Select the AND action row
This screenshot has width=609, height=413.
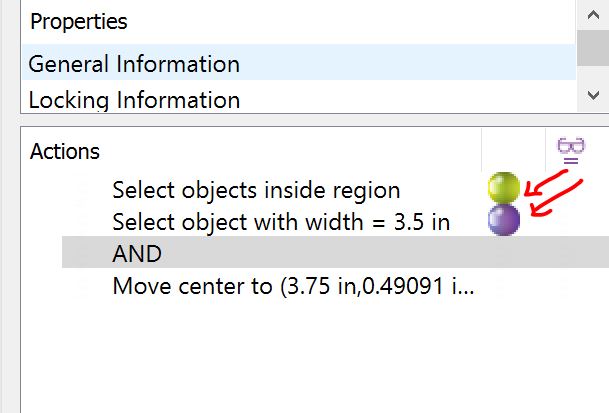click(x=137, y=254)
